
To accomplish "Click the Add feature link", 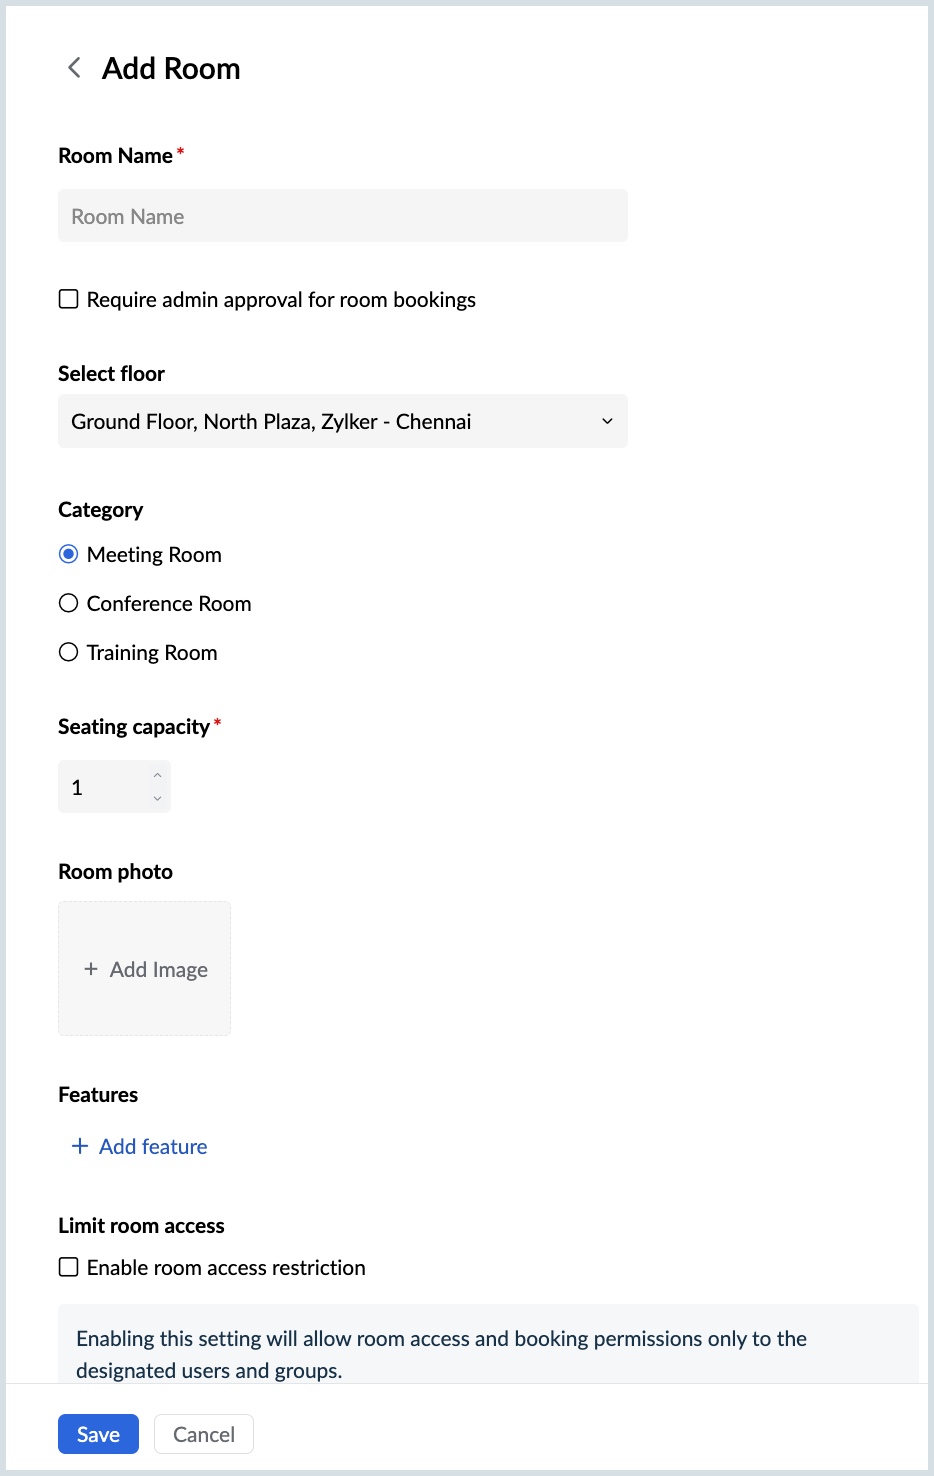I will (x=153, y=1146).
